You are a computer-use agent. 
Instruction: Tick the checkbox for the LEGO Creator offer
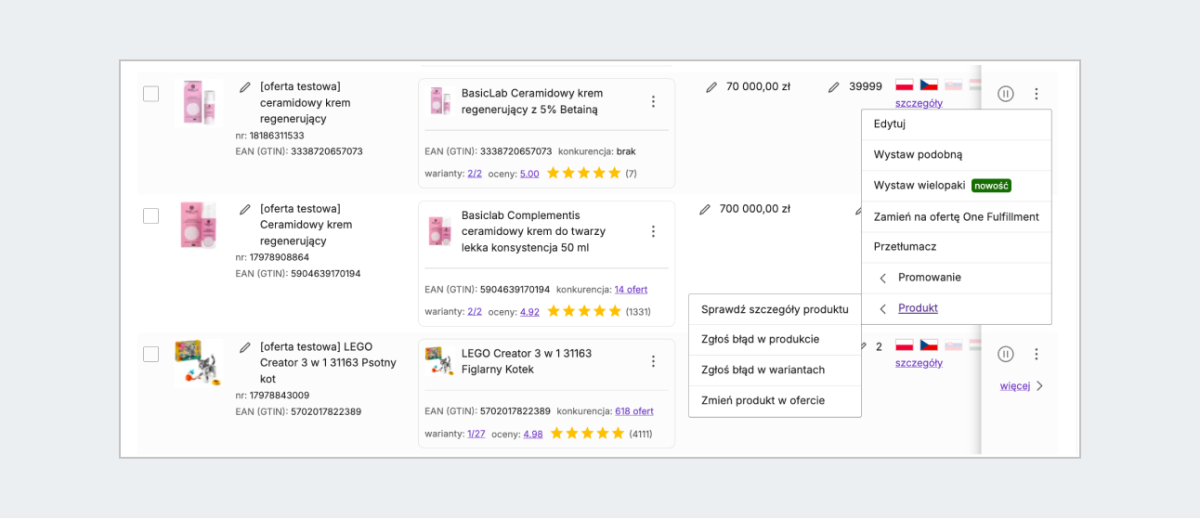point(151,354)
